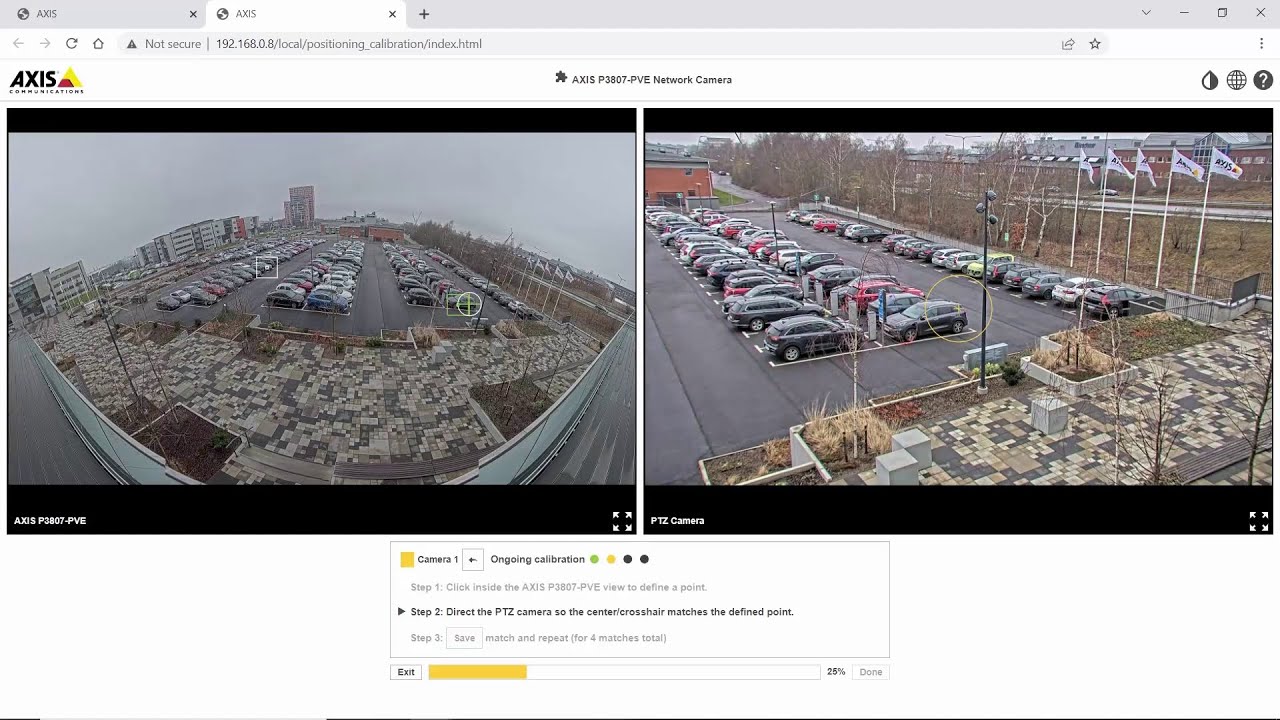Open the tab search dropdown chevron
This screenshot has width=1280, height=720.
[x=1146, y=13]
